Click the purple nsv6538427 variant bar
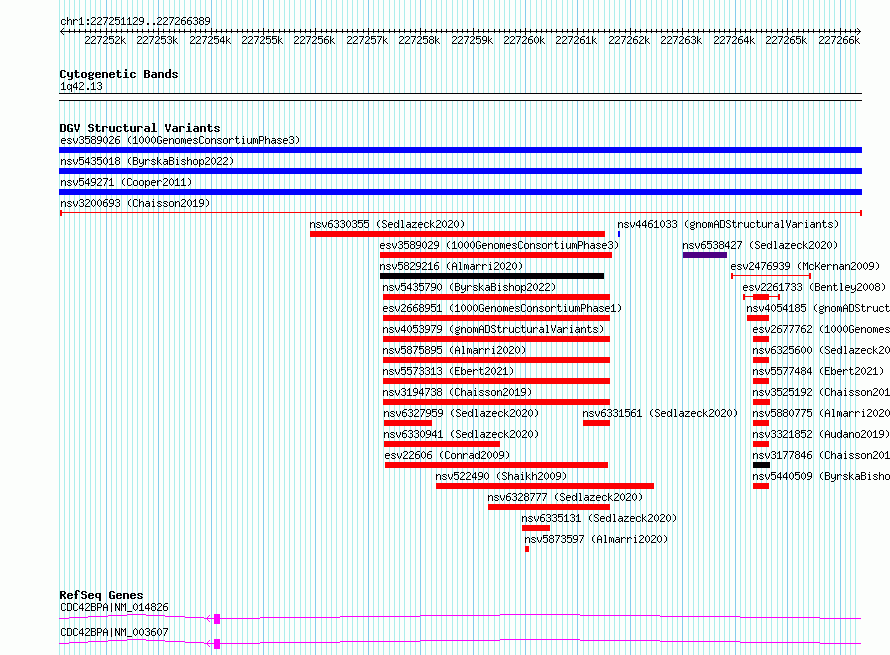The image size is (890, 655). point(704,255)
